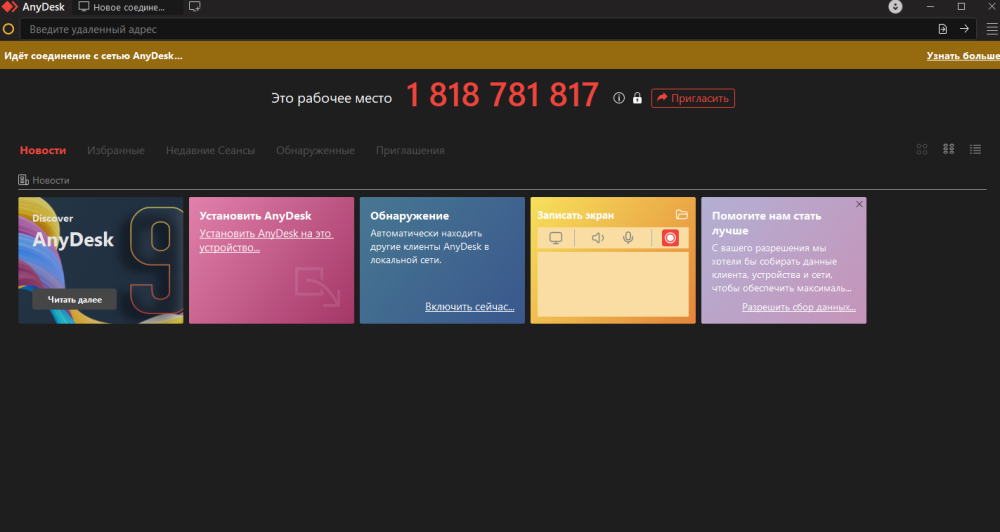Screen dimensions: 1000x532
Task: Open the 'Узнать больше' link
Action: [963, 55]
